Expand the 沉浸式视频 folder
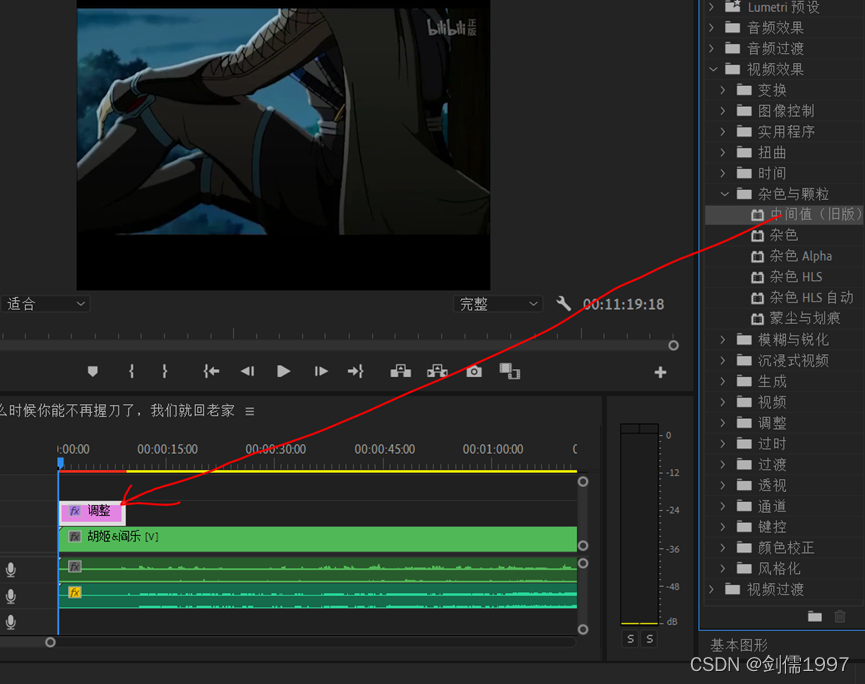This screenshot has height=684, width=865. (723, 361)
